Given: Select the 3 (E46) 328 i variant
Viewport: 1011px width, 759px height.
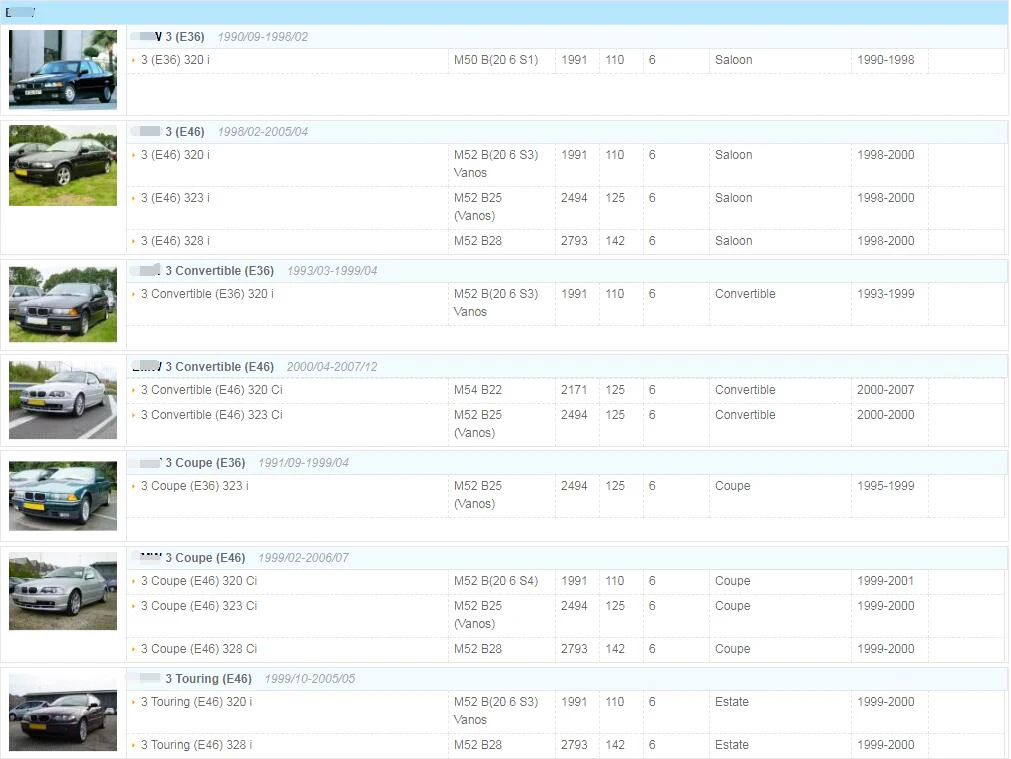Looking at the screenshot, I should [175, 241].
